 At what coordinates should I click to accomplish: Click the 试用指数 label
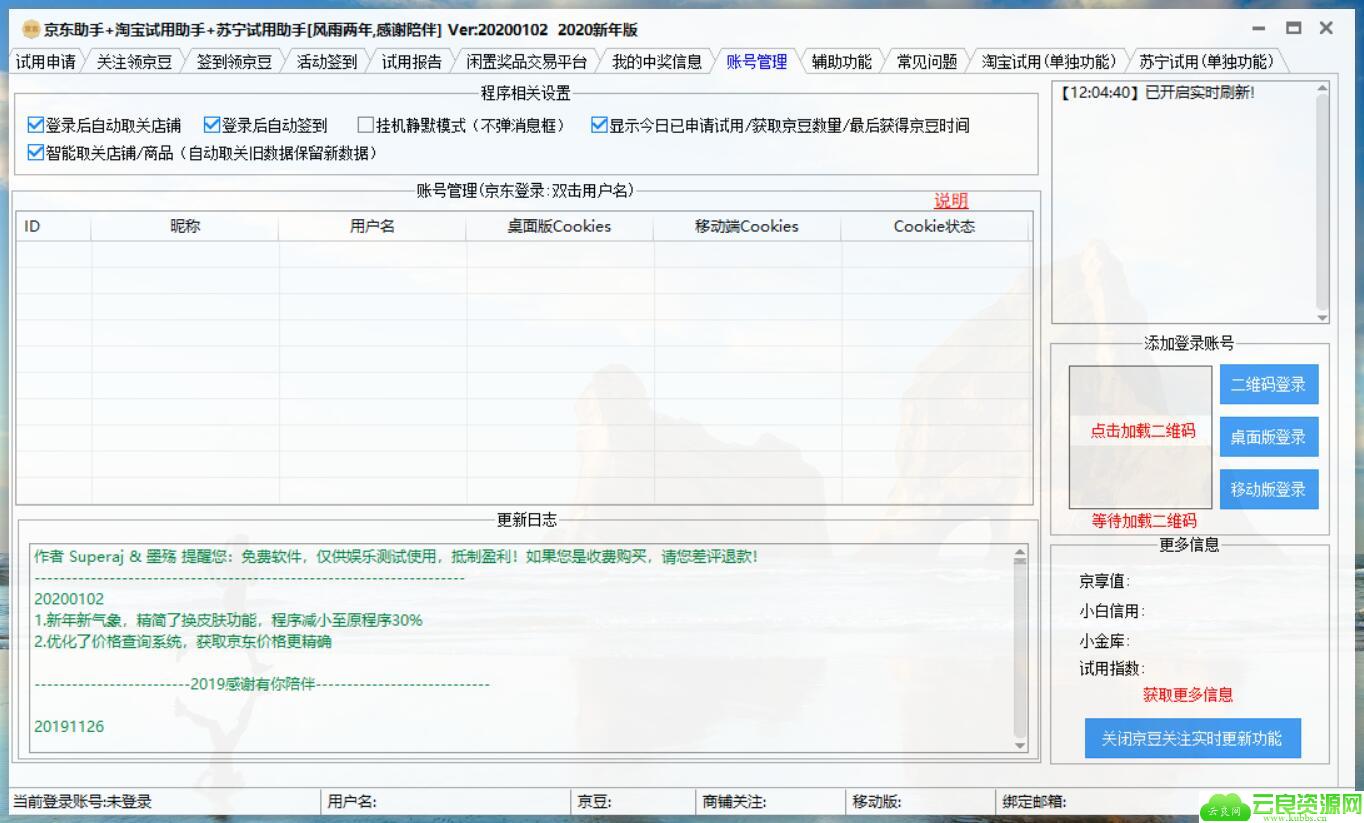(1111, 668)
